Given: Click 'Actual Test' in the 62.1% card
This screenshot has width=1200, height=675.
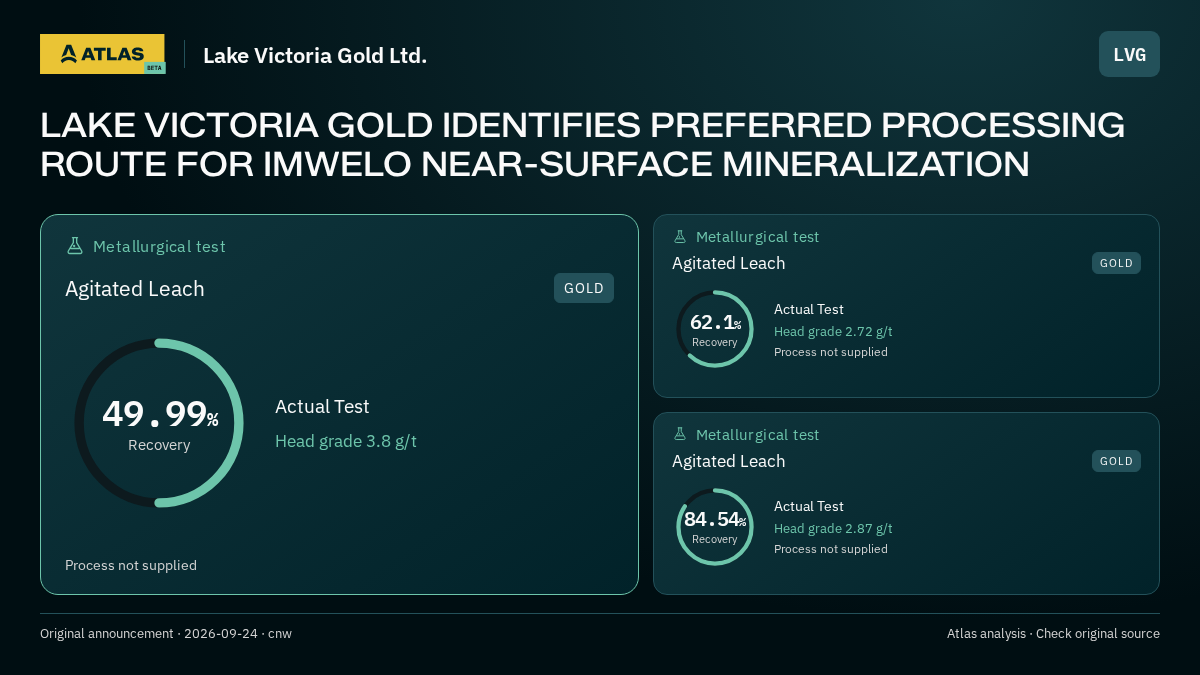Looking at the screenshot, I should tap(809, 309).
